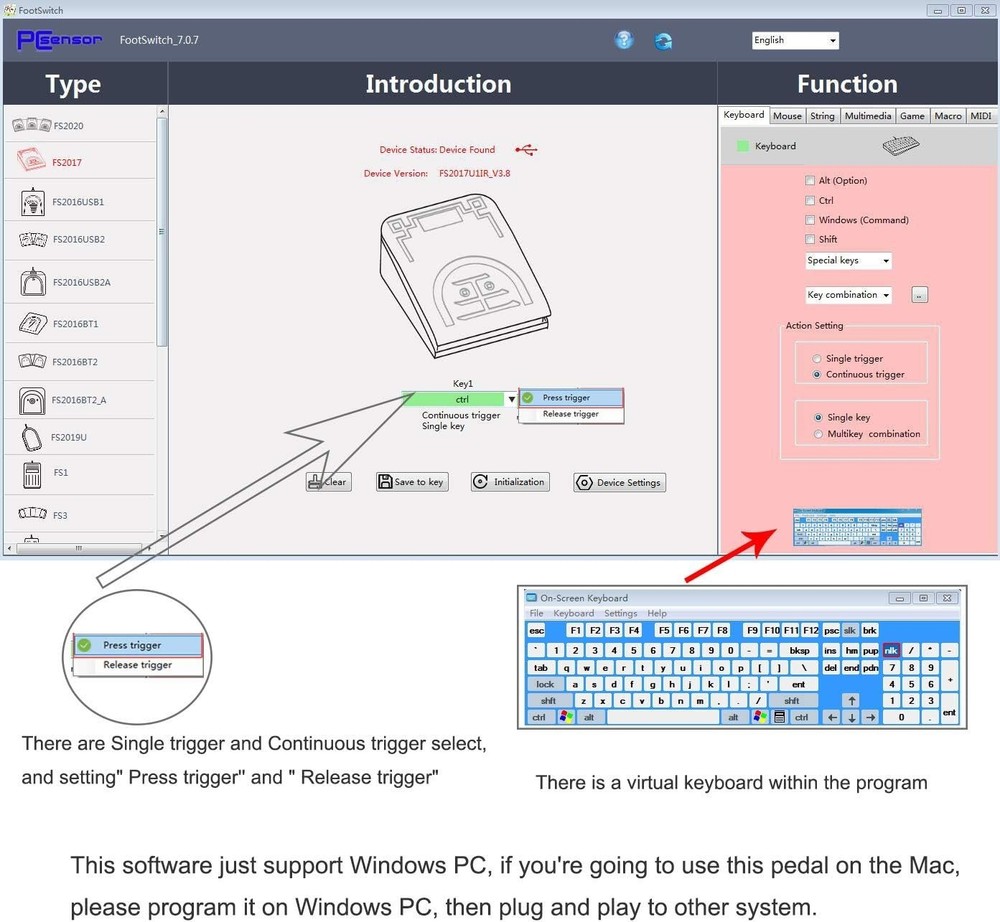Click the Save to key button
Viewport: 1000px width, 922px height.
[412, 482]
